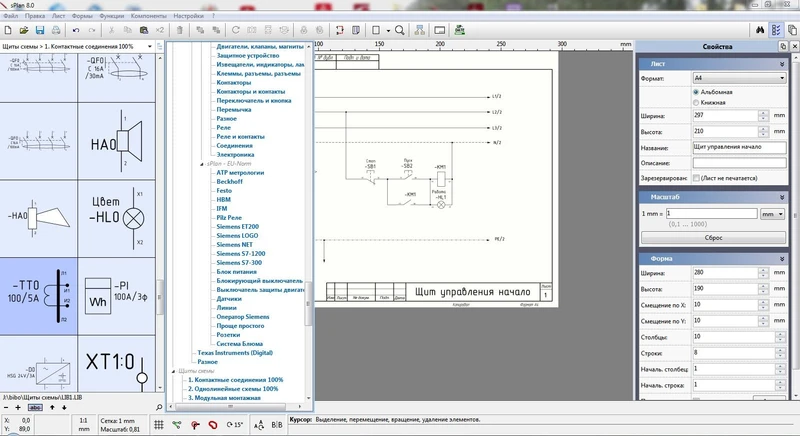Select Siemens LOGO in library tree
This screenshot has height=436, width=800.
click(x=238, y=235)
